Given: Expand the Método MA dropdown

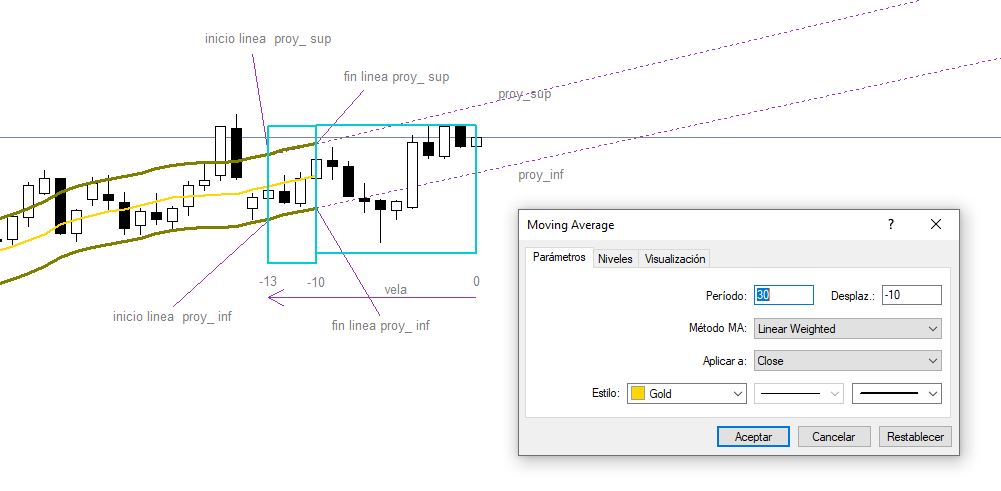Looking at the screenshot, I should coord(848,329).
